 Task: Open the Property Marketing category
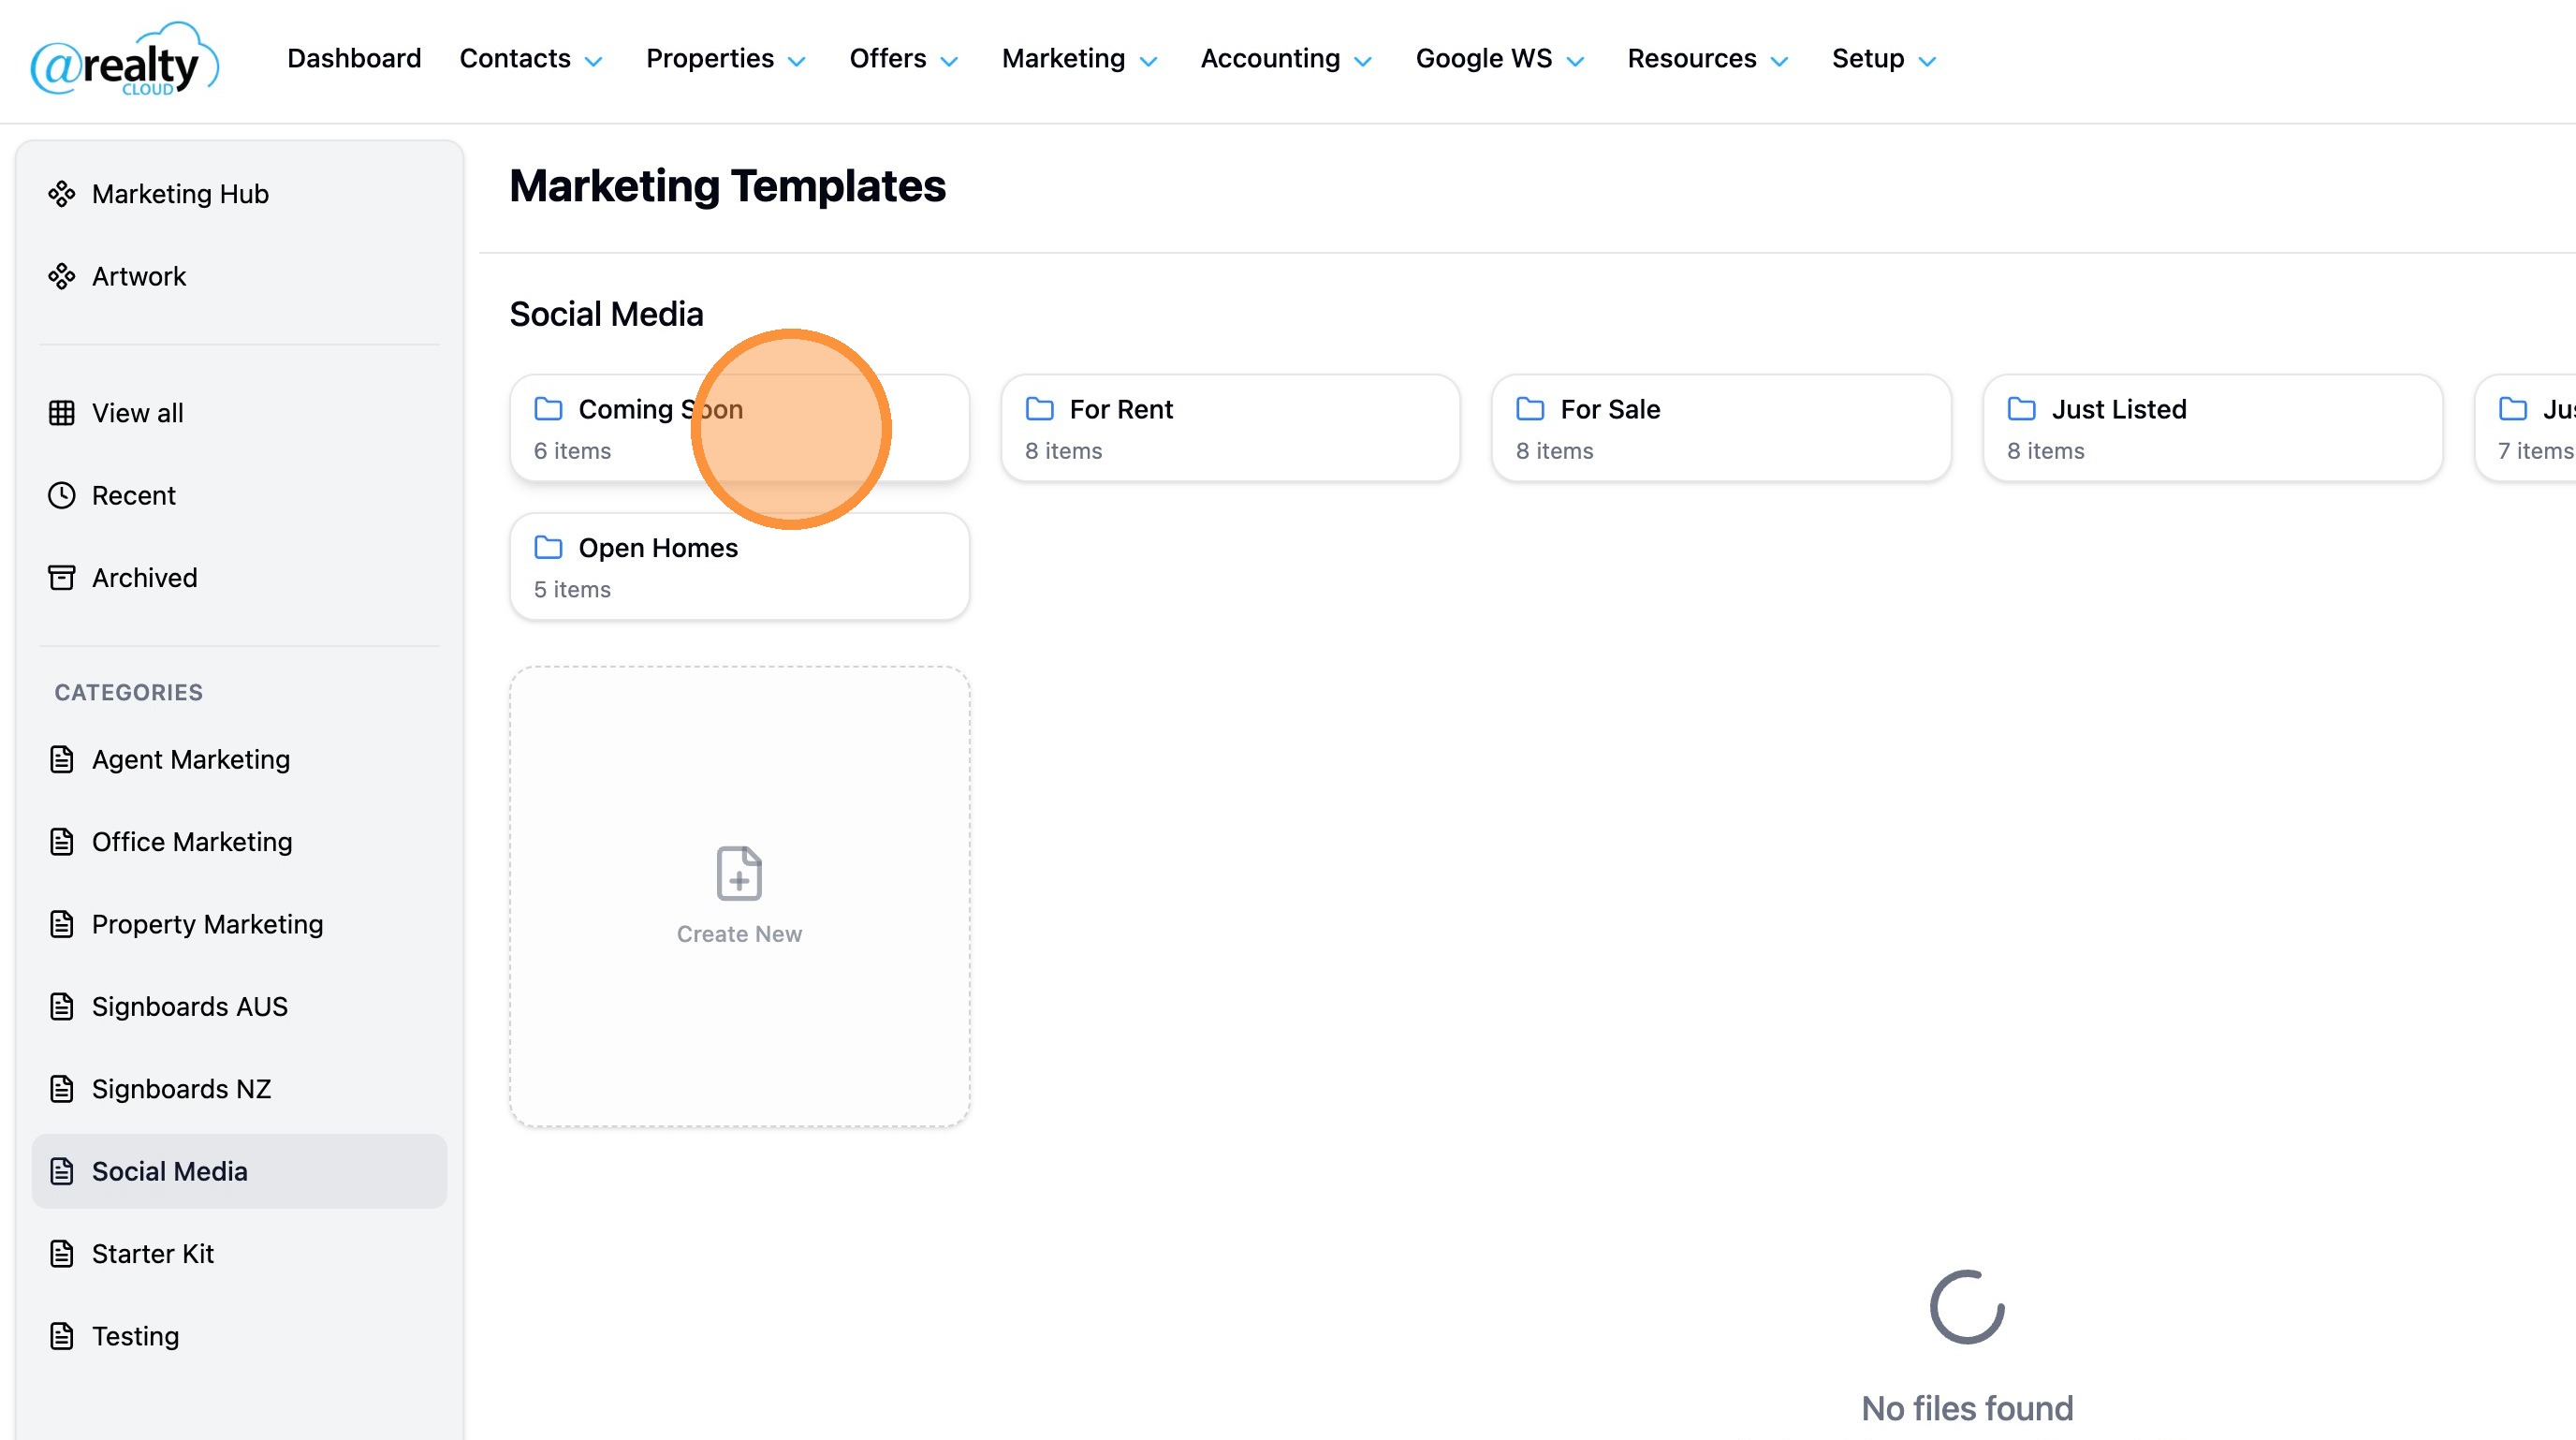(x=239, y=924)
